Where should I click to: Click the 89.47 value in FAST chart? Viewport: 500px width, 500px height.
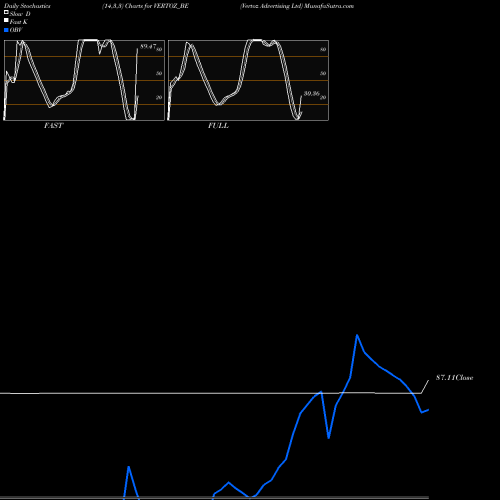pyautogui.click(x=148, y=46)
